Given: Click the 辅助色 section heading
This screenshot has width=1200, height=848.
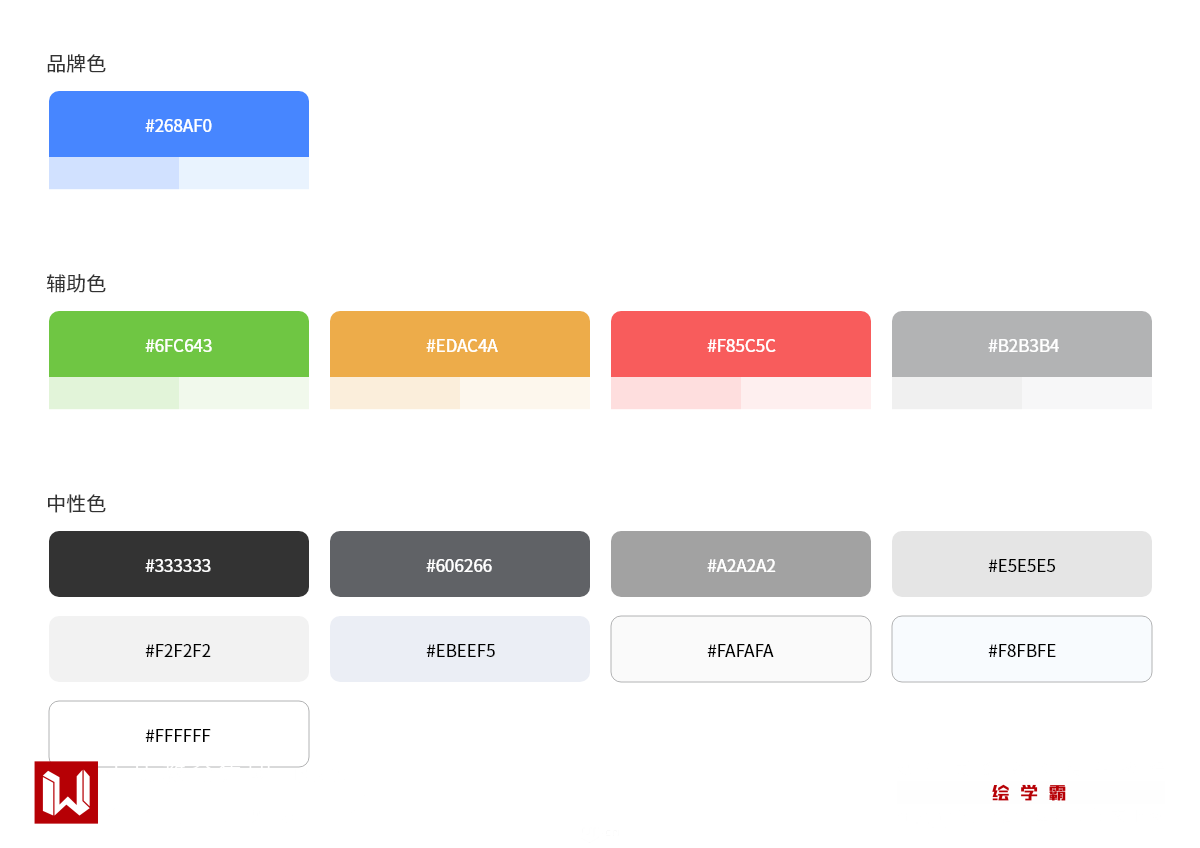Looking at the screenshot, I should point(76,284).
